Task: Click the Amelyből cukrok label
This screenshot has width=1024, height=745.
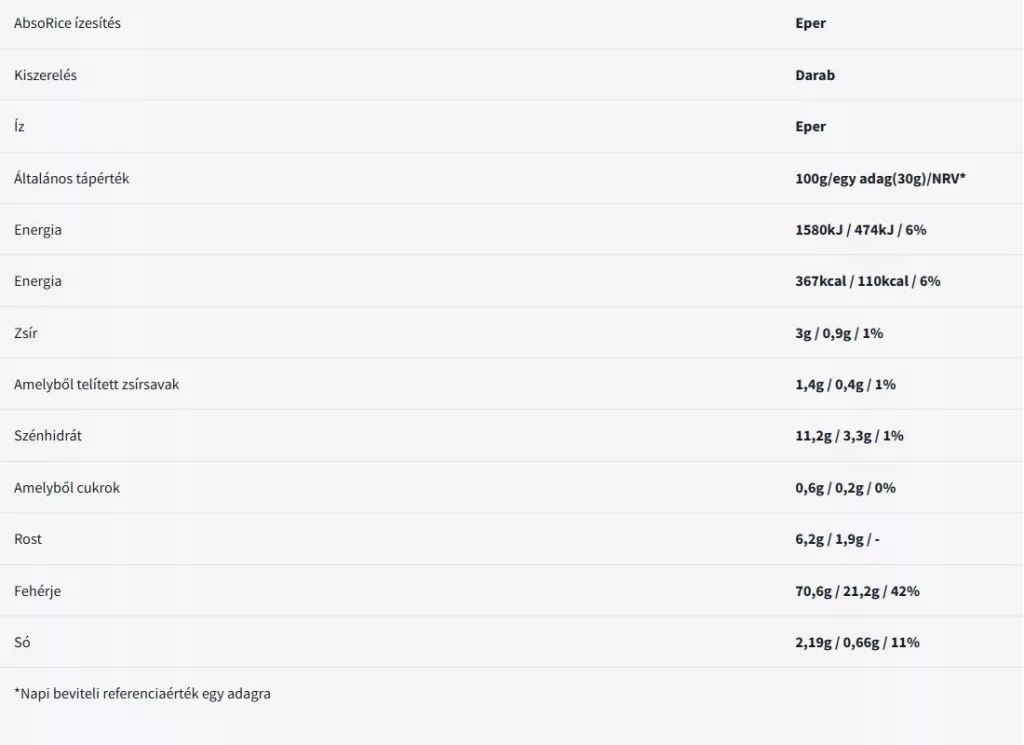Action: (67, 488)
